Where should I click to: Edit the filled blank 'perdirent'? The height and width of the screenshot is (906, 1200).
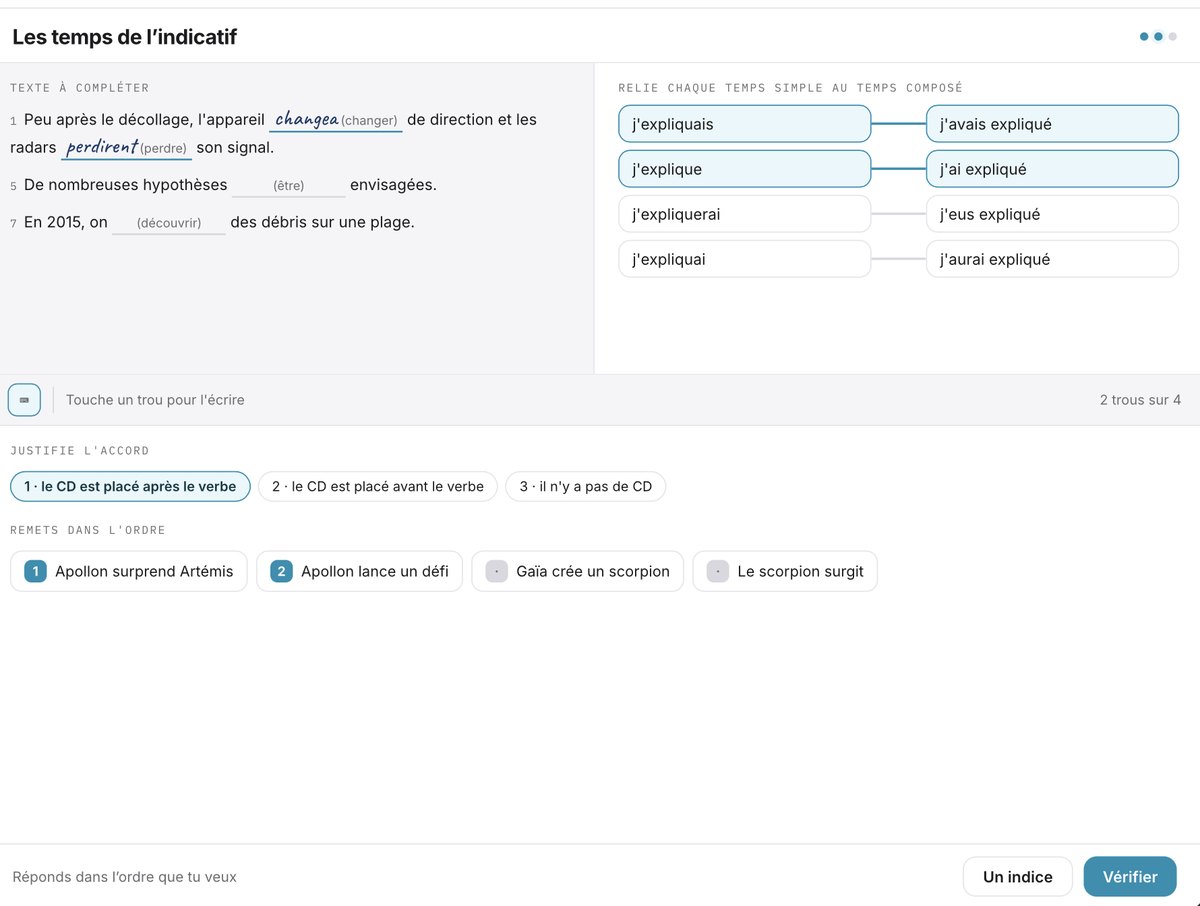126,148
